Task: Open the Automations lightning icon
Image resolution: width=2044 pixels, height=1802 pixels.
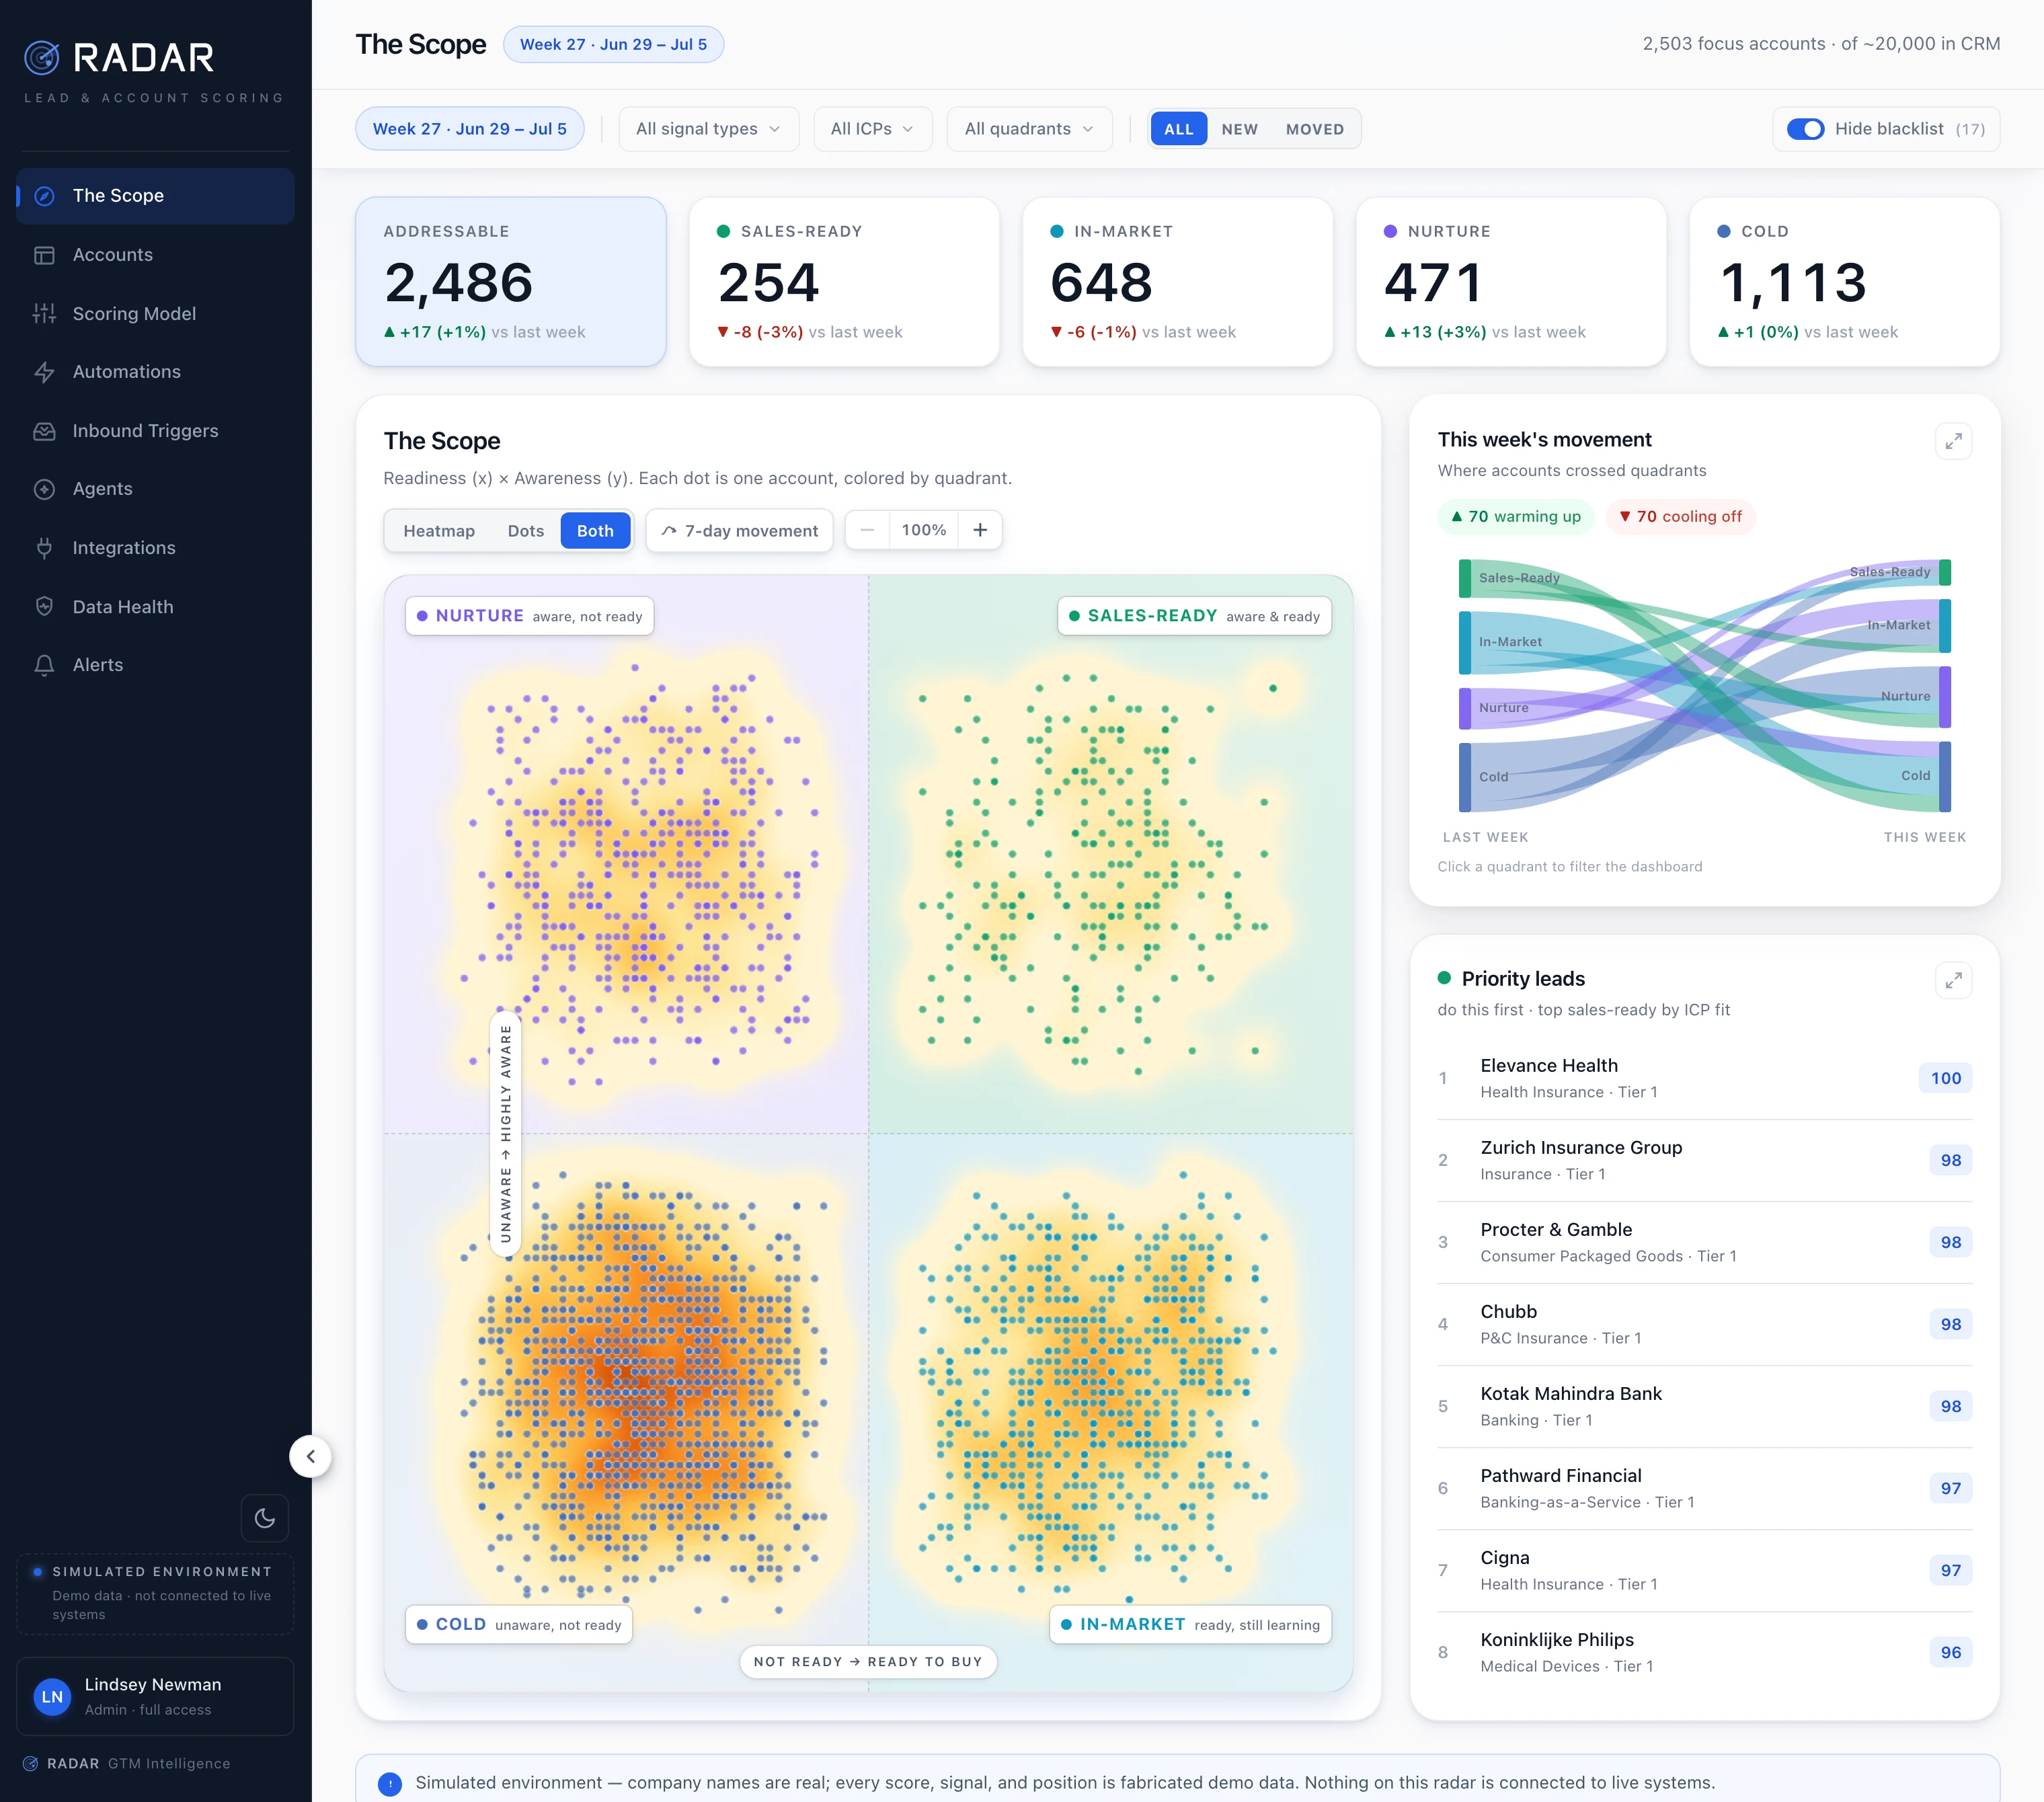Action: [x=44, y=372]
